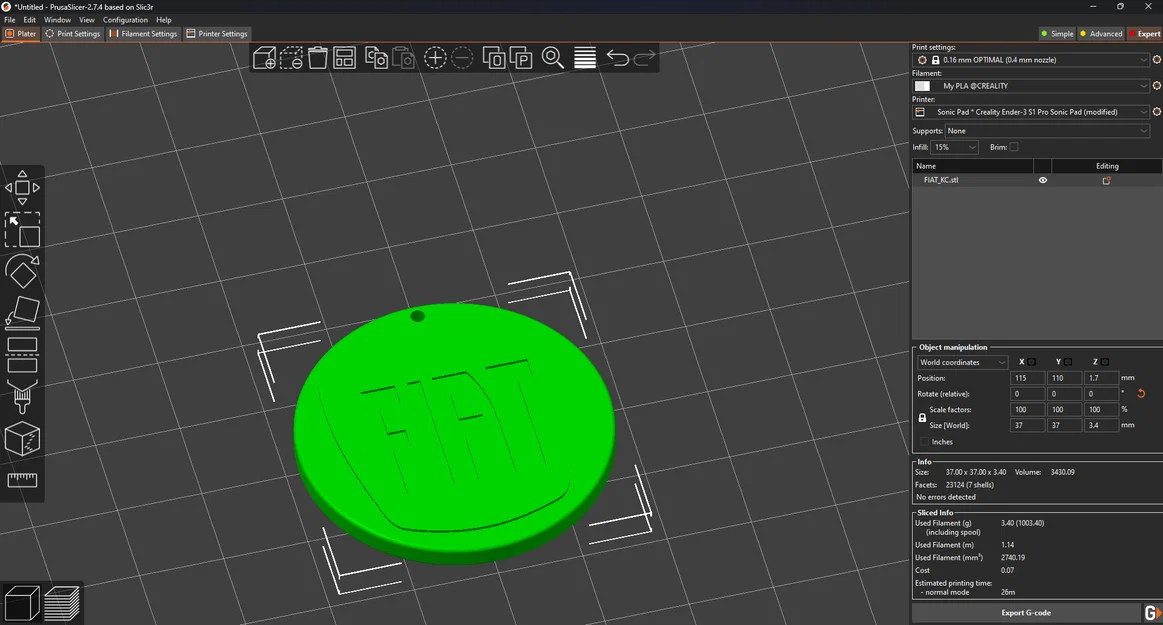
Task: Click the Position X field showing 115
Action: (x=1027, y=378)
